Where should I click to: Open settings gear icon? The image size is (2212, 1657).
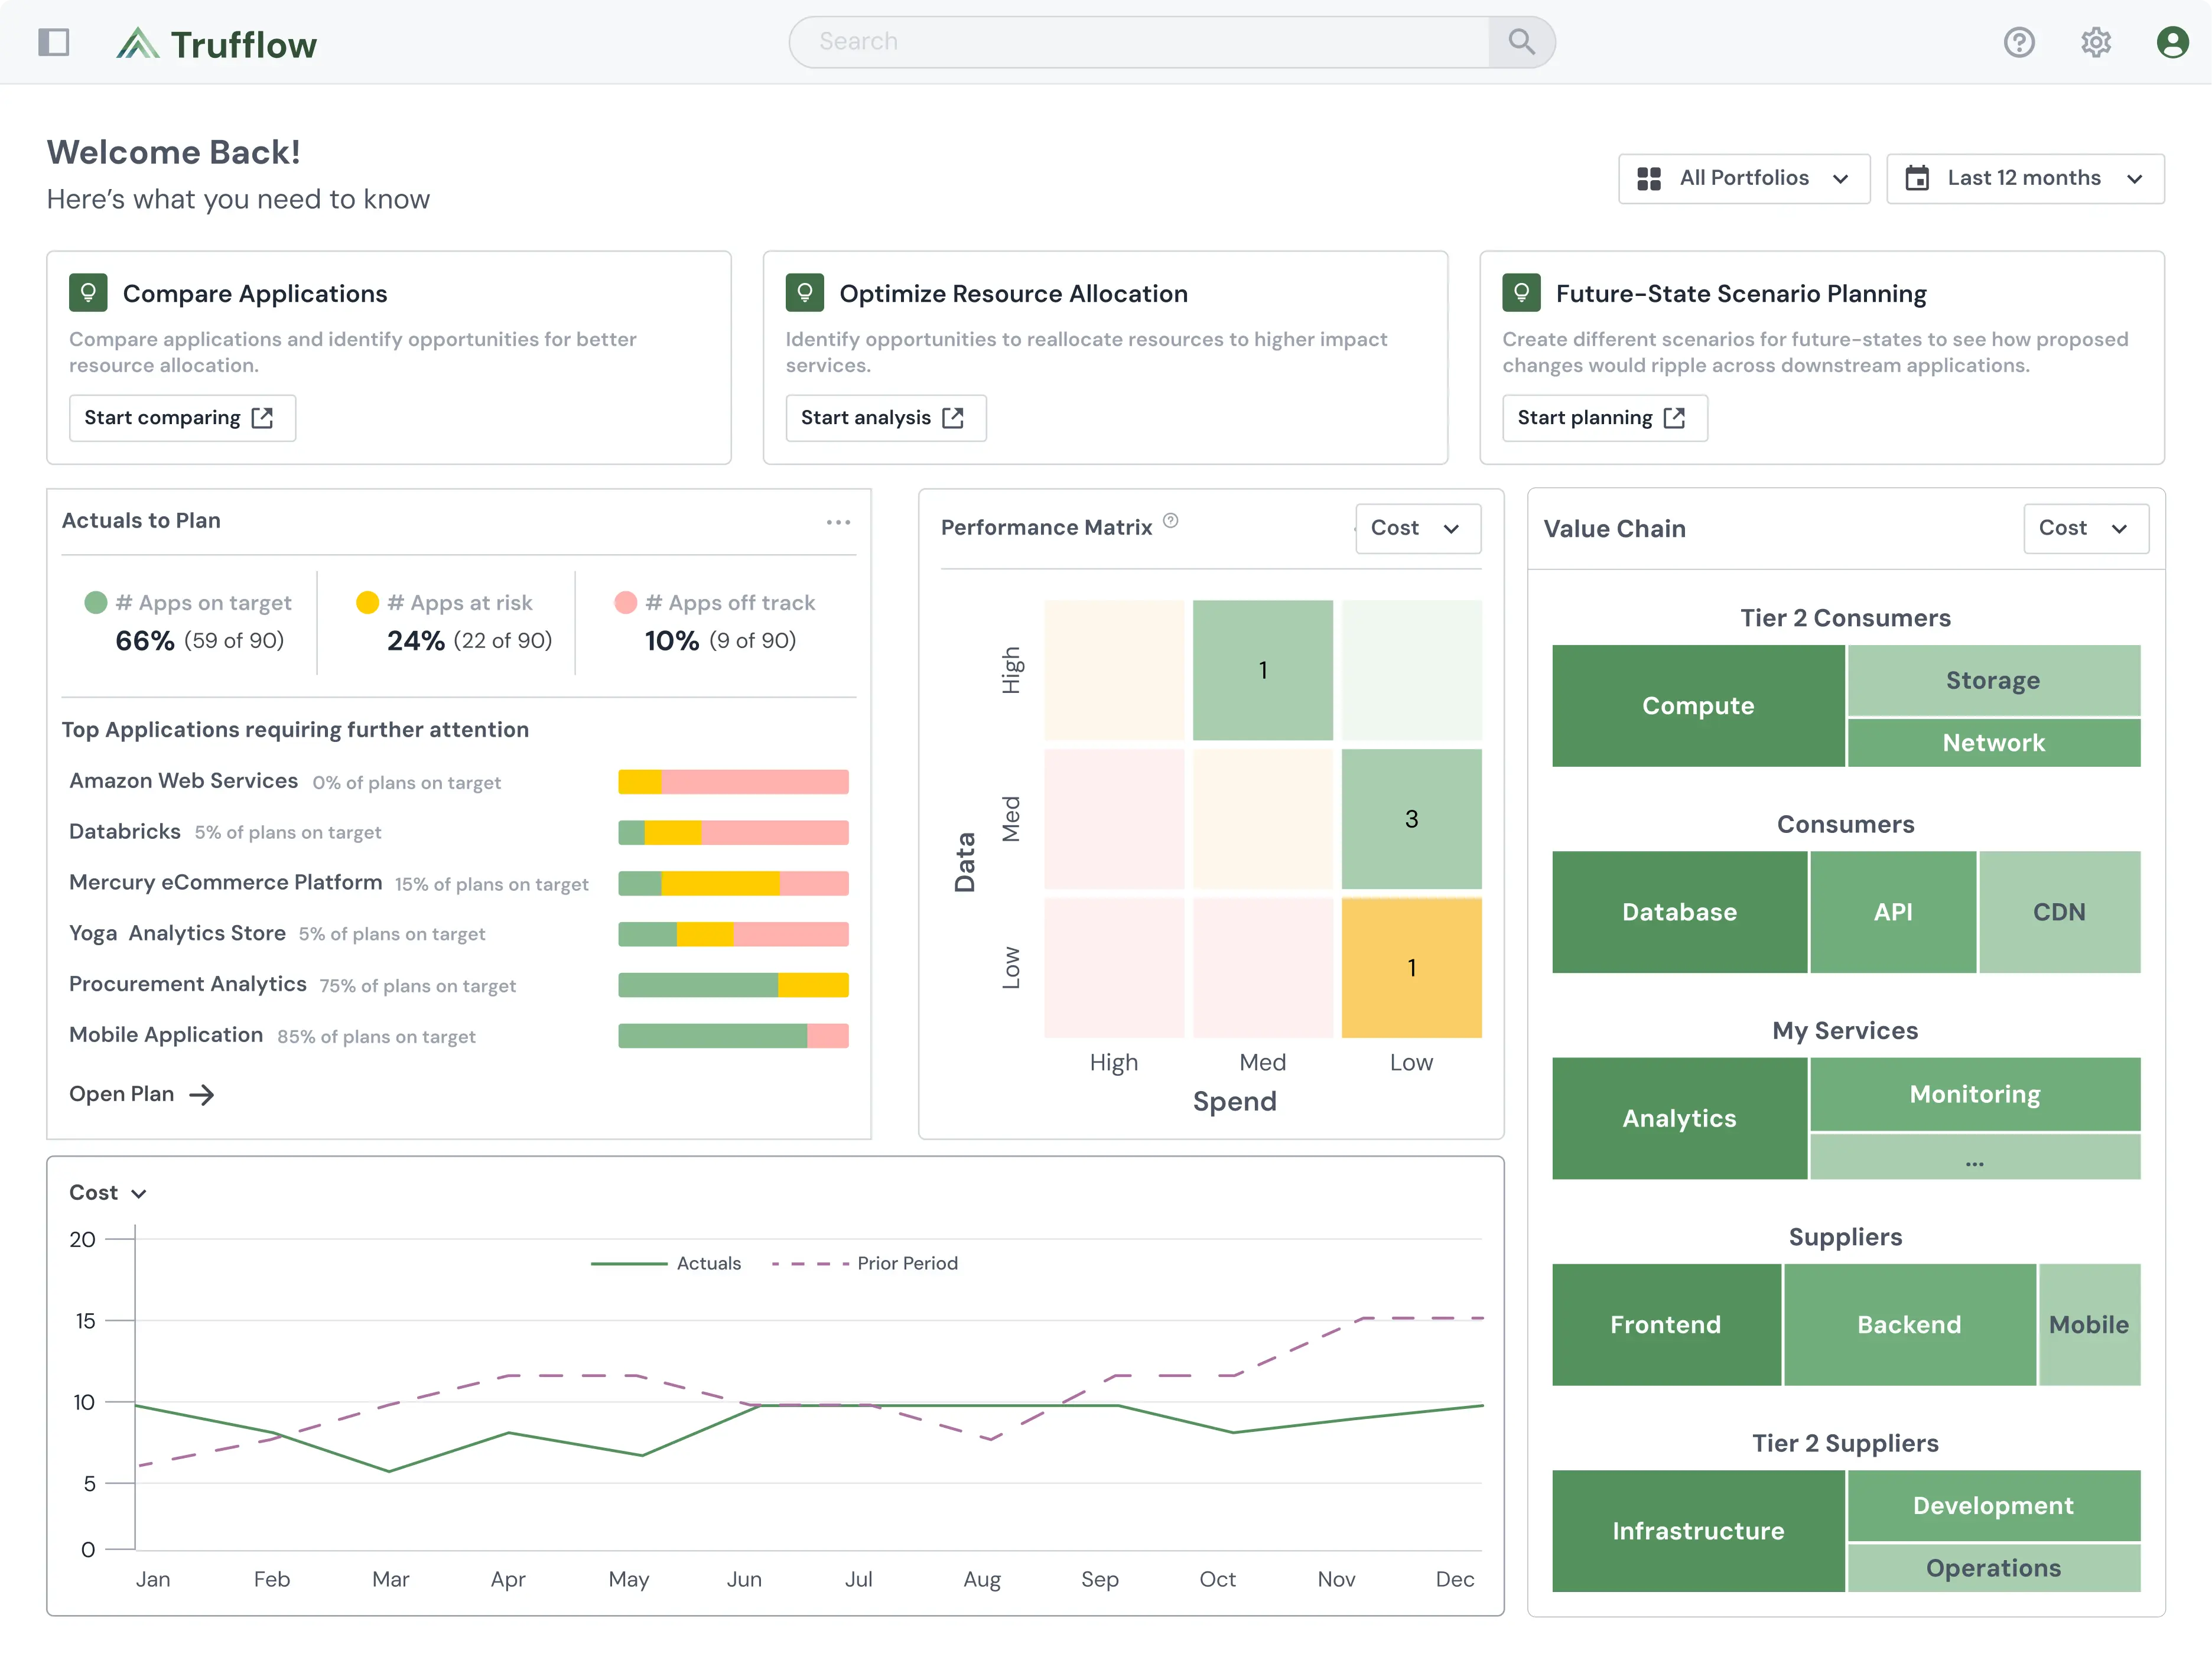pos(2095,42)
